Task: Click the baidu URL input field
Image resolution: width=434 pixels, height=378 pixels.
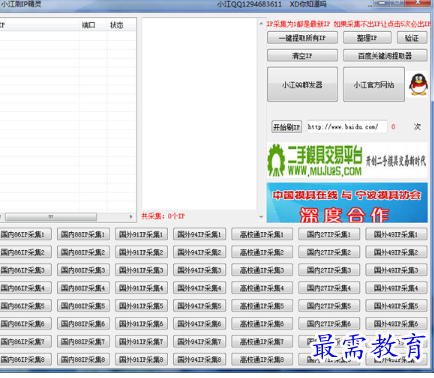Action: 347,127
